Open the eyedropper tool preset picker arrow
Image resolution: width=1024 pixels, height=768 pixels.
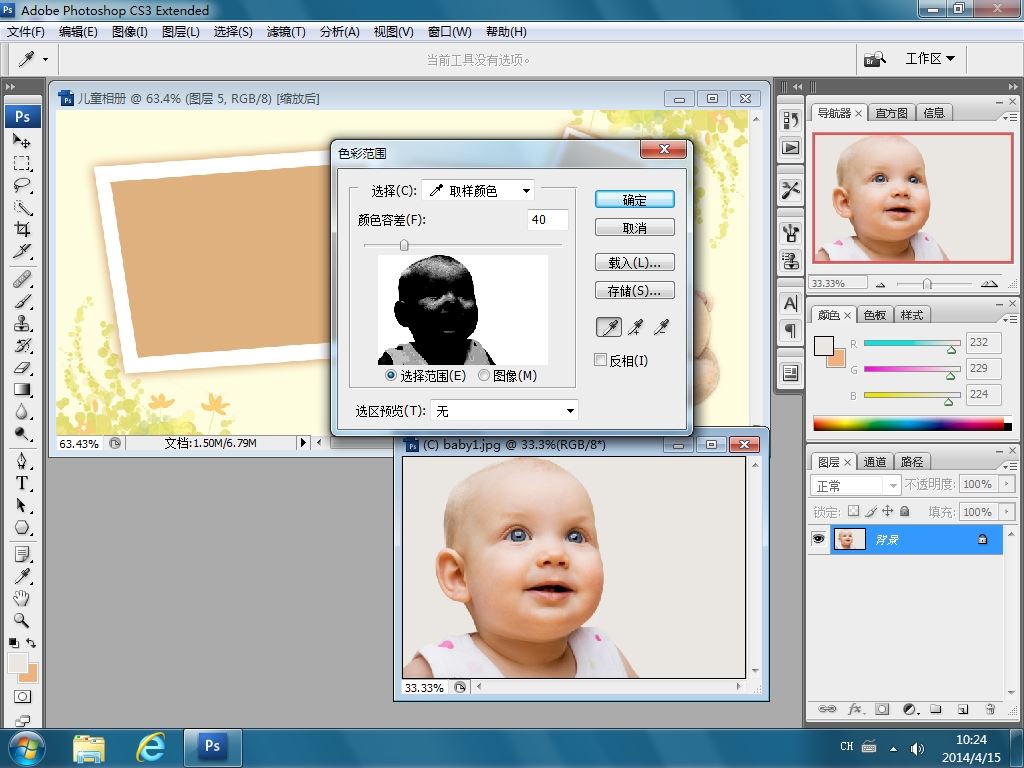45,59
